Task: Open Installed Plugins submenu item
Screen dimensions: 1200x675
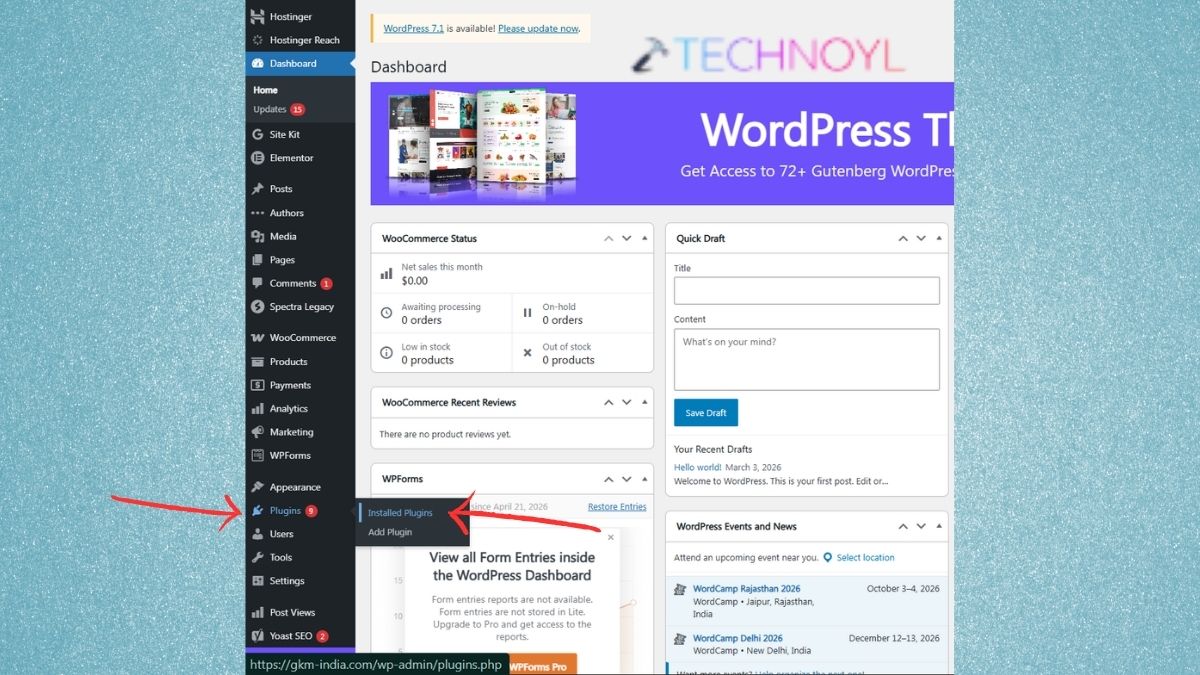Action: tap(400, 513)
